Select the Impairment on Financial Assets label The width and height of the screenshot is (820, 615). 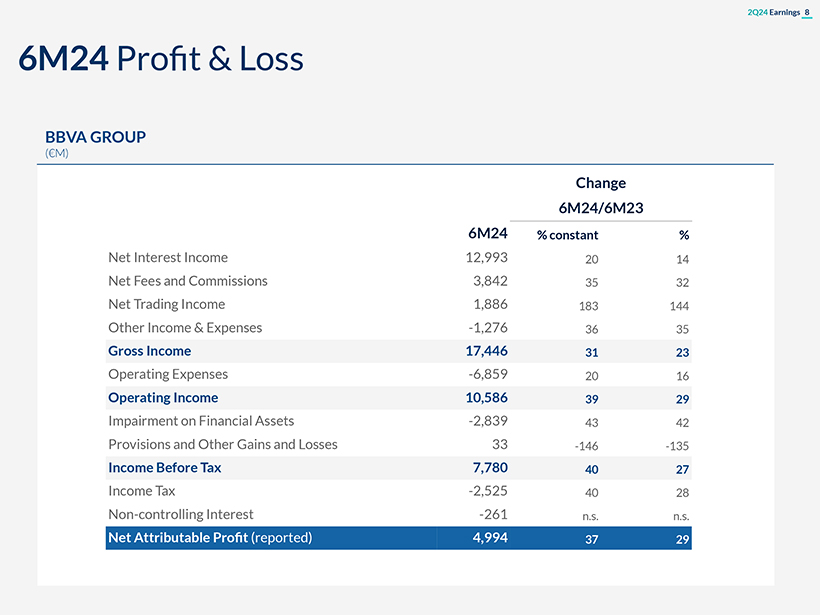pos(201,421)
